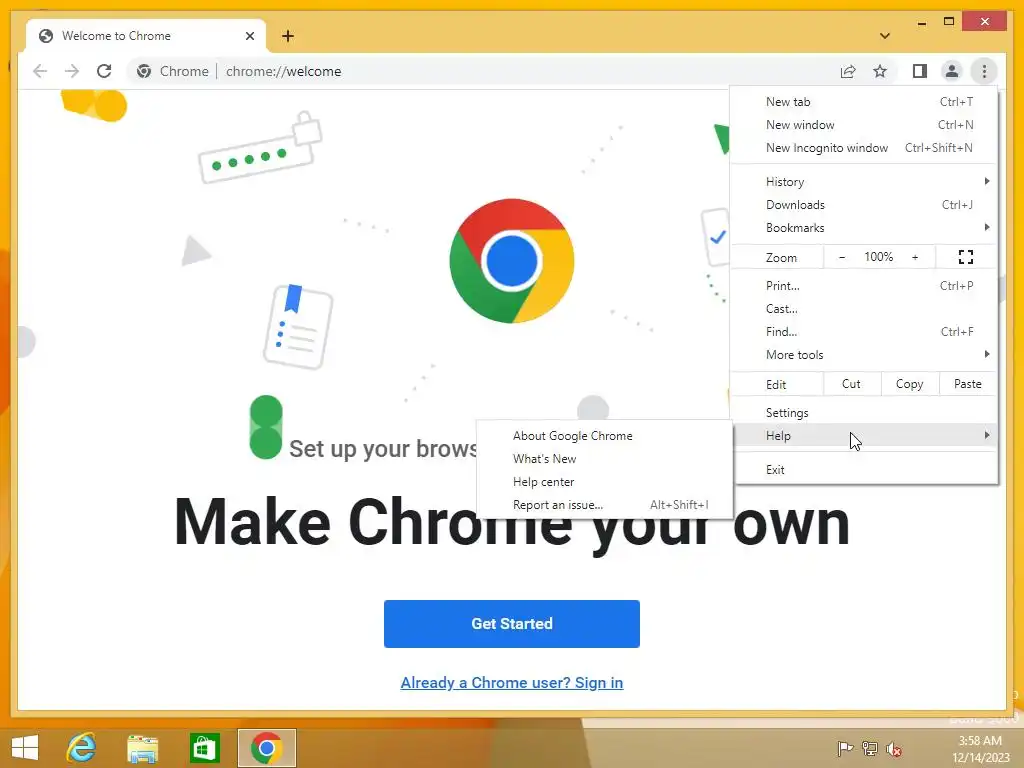Open Downloads from the menu
Screen dimensions: 1024x768
864,204
